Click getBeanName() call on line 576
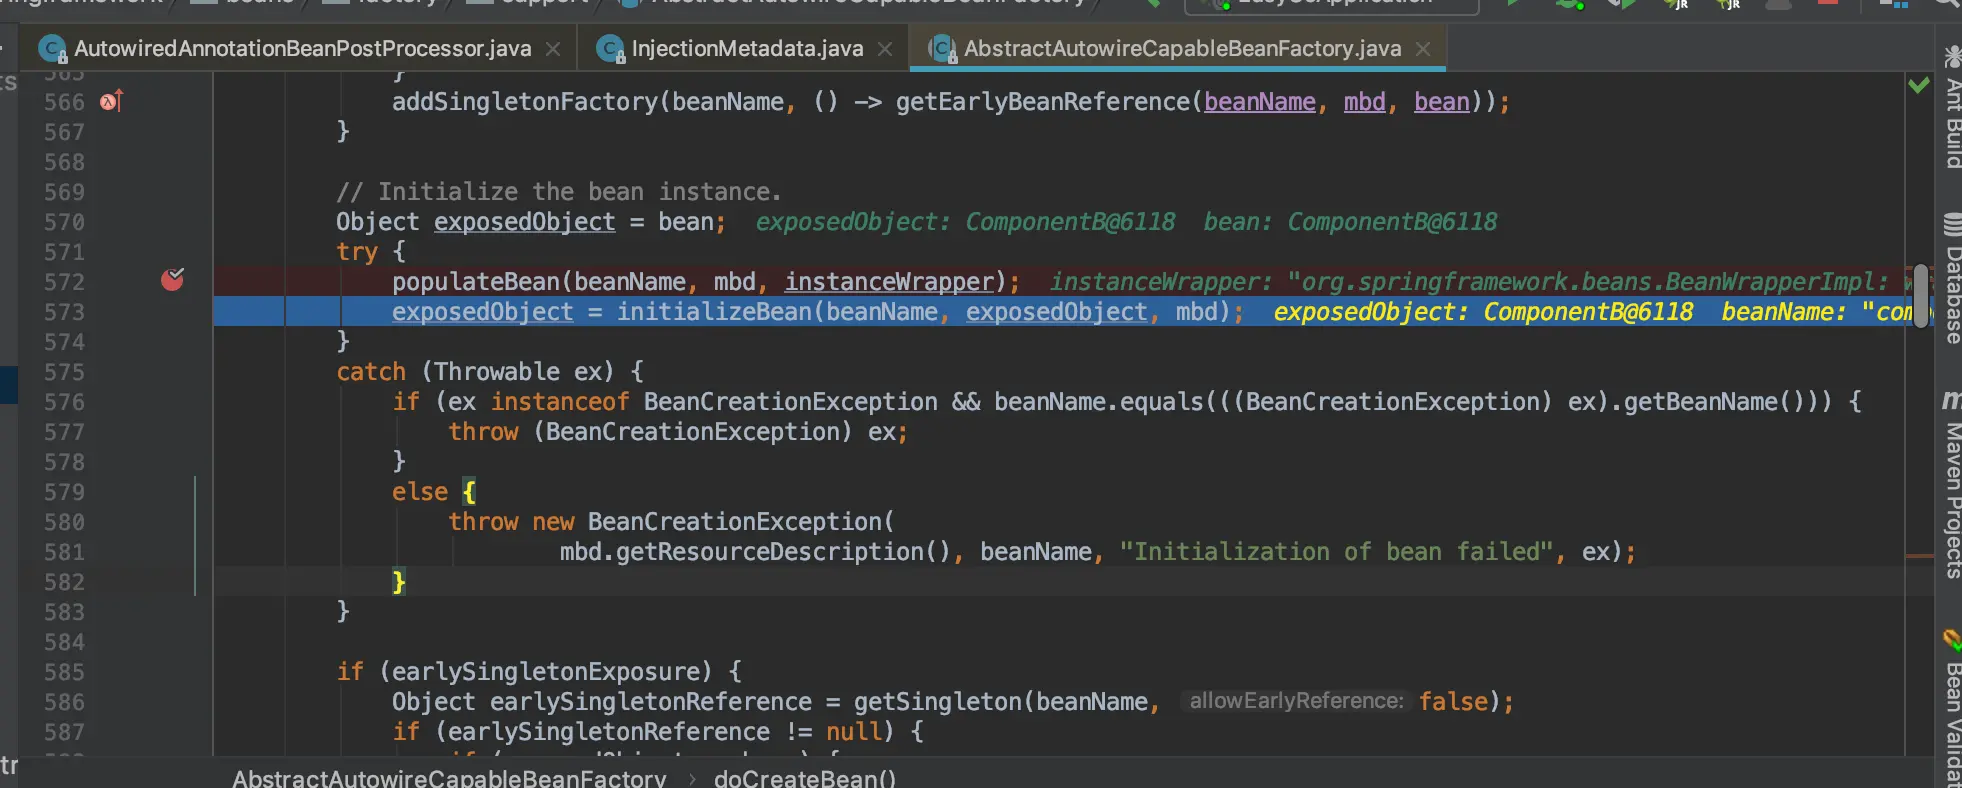This screenshot has height=788, width=1962. [1714, 402]
